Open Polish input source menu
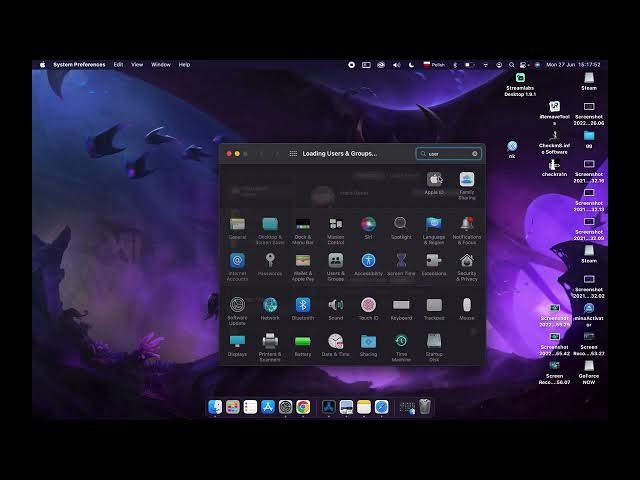640x480 pixels. tap(434, 64)
